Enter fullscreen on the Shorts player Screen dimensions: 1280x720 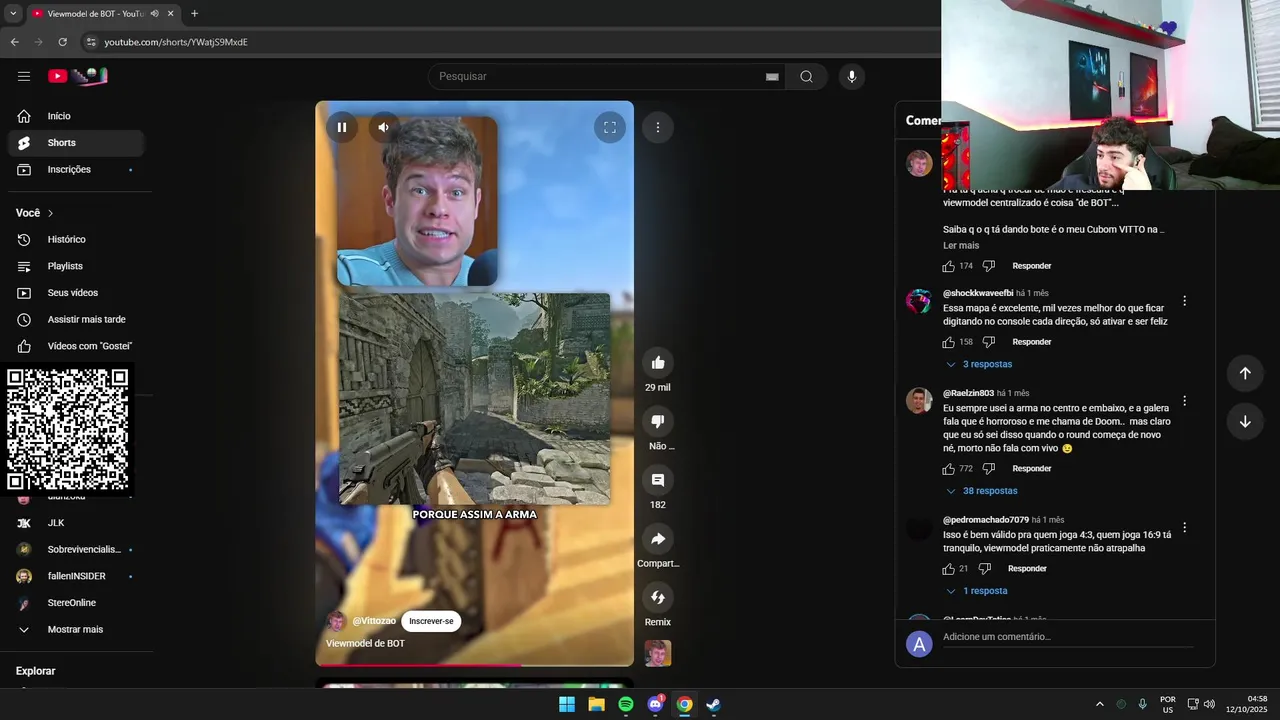609,127
